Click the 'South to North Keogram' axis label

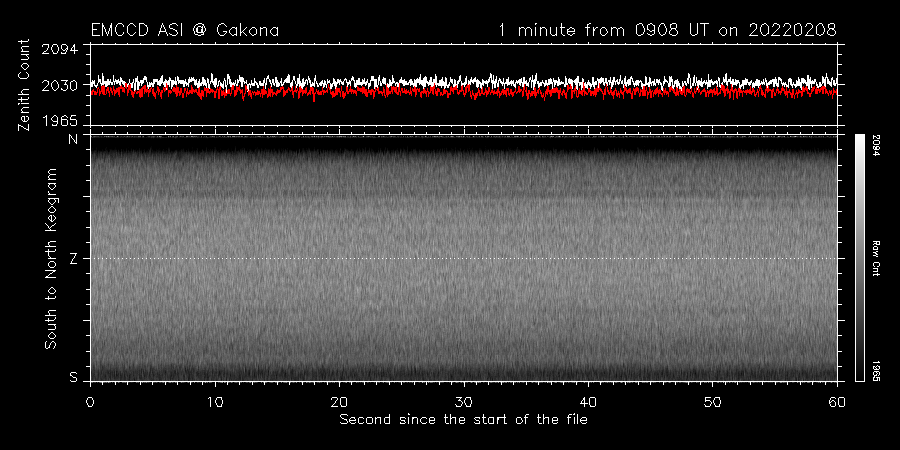pyautogui.click(x=51, y=258)
